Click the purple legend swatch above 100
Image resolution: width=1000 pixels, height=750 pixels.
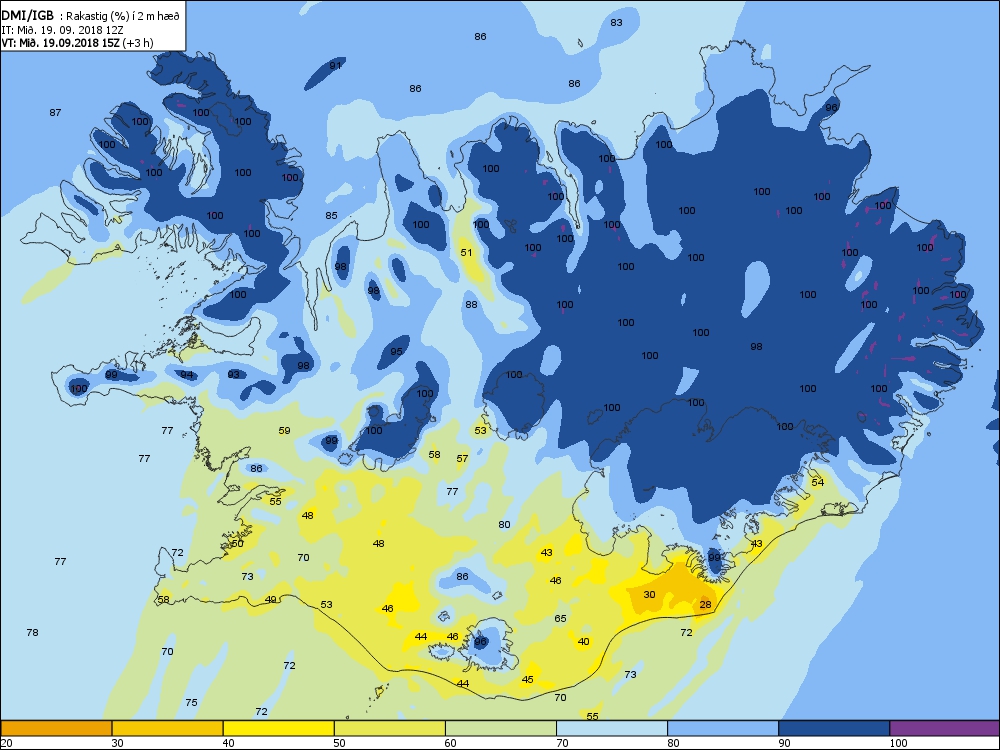point(945,728)
